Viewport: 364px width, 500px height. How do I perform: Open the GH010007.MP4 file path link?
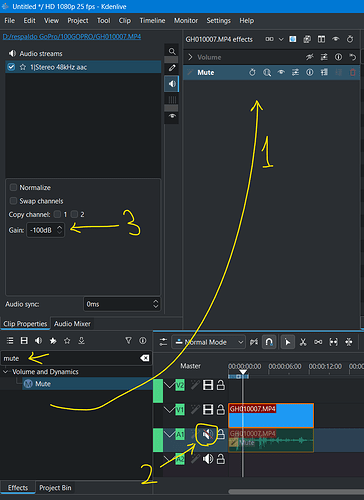click(72, 36)
